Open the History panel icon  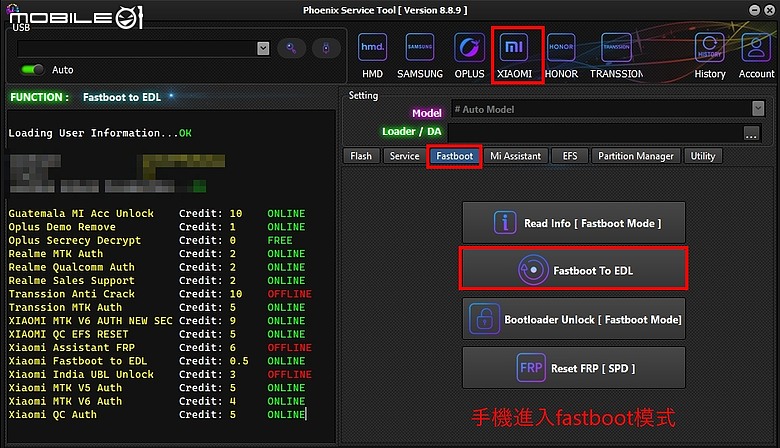[x=710, y=56]
